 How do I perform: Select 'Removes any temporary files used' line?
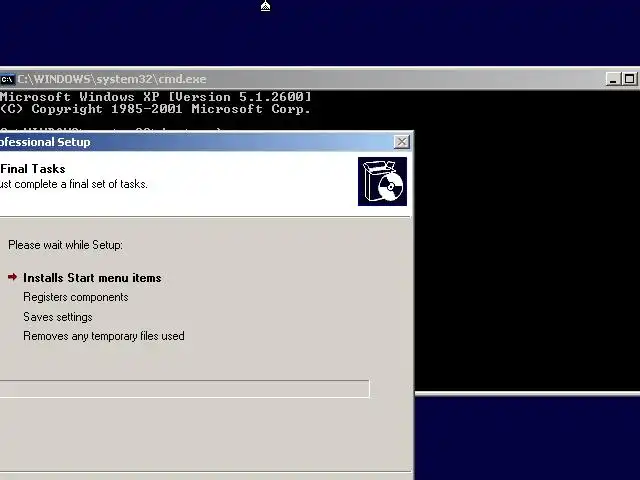[104, 336]
